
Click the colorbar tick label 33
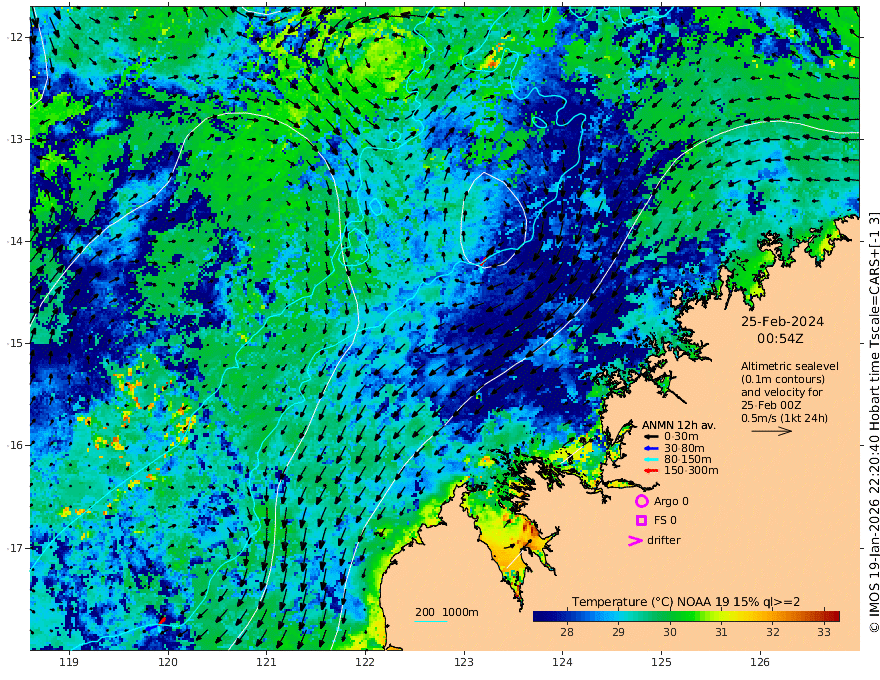tap(823, 632)
